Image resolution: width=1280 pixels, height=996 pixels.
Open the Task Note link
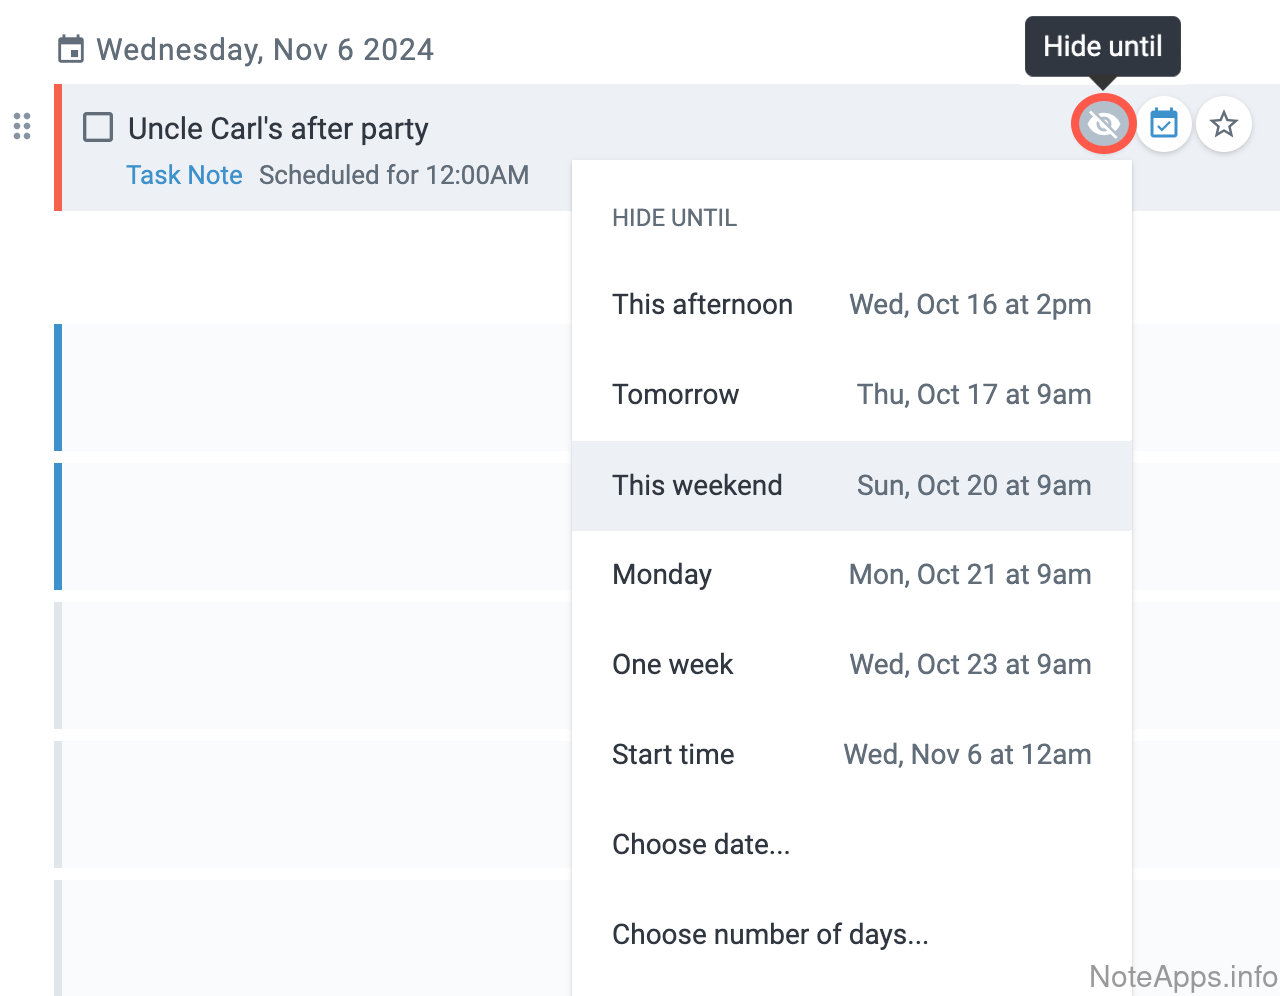184,175
